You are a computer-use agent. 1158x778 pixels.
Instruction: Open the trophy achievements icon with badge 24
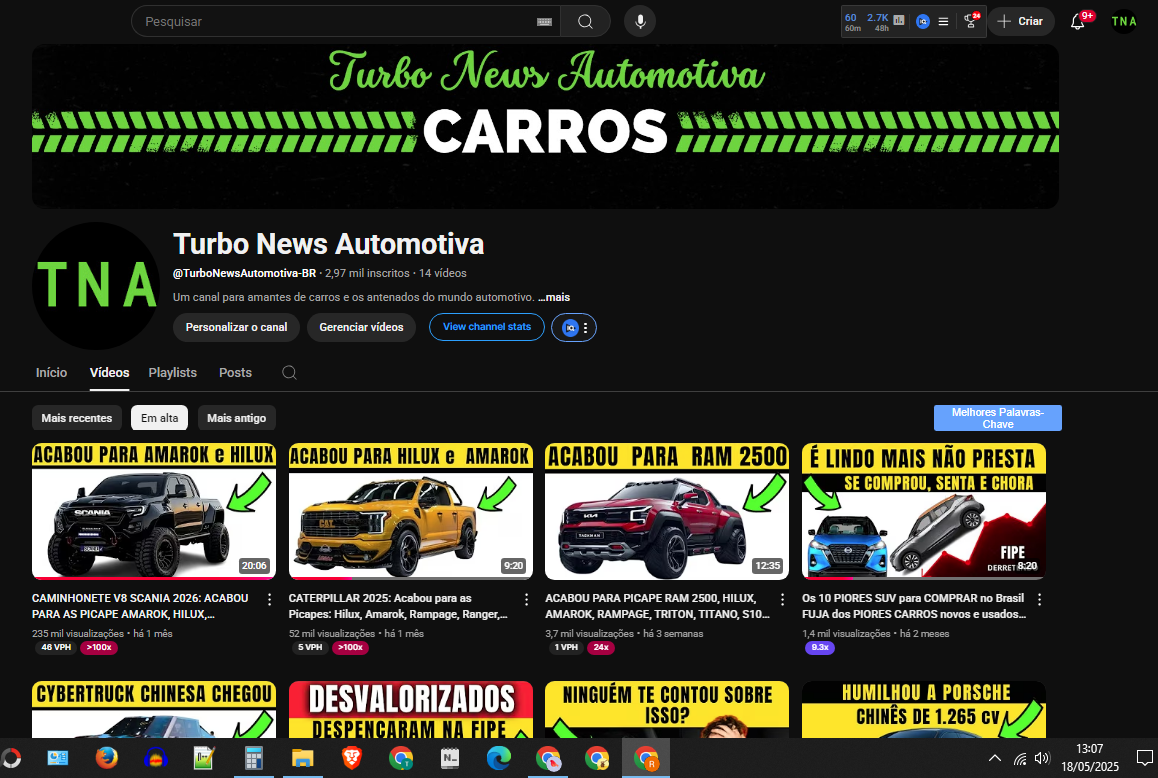coord(971,21)
